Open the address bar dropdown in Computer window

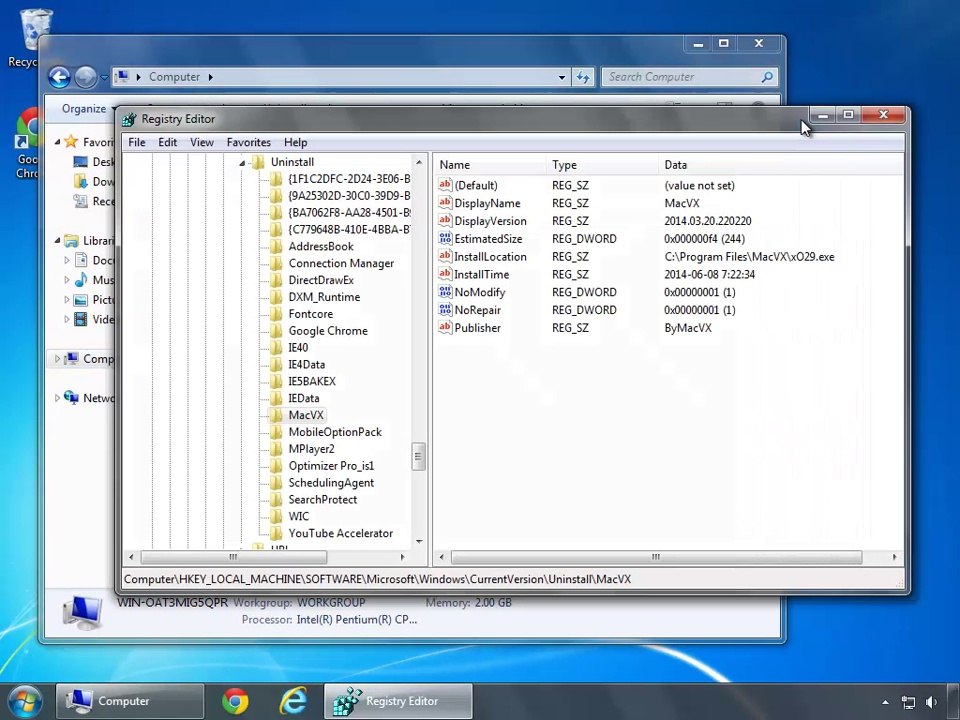561,77
